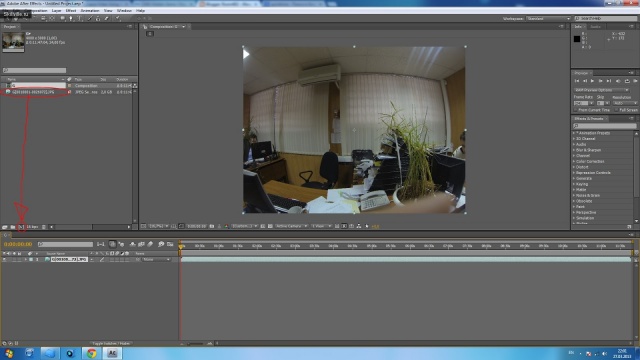Open composition mini-flowchart in timeline
Viewport: 640px width, 360px height.
(100, 244)
